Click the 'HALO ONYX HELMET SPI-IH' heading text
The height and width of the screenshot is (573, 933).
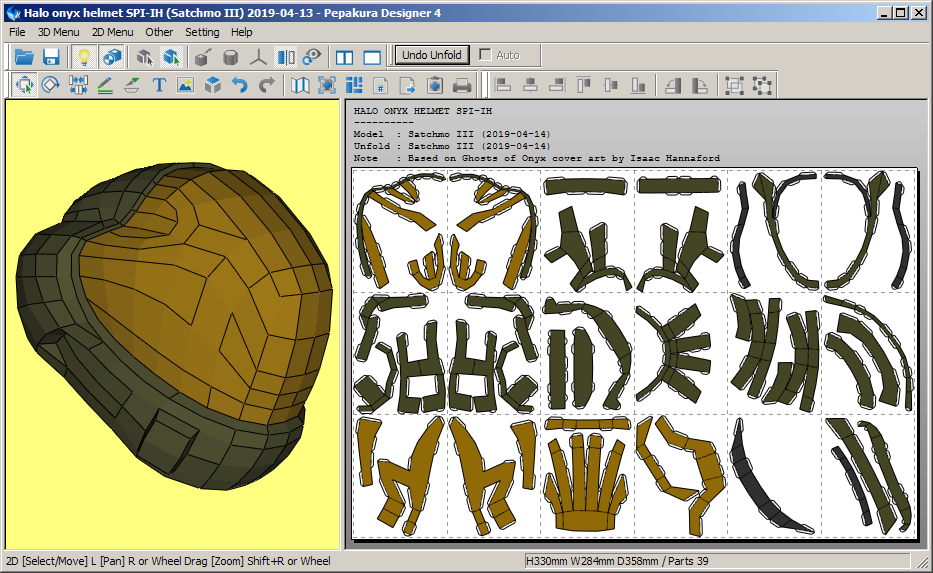pyautogui.click(x=422, y=111)
